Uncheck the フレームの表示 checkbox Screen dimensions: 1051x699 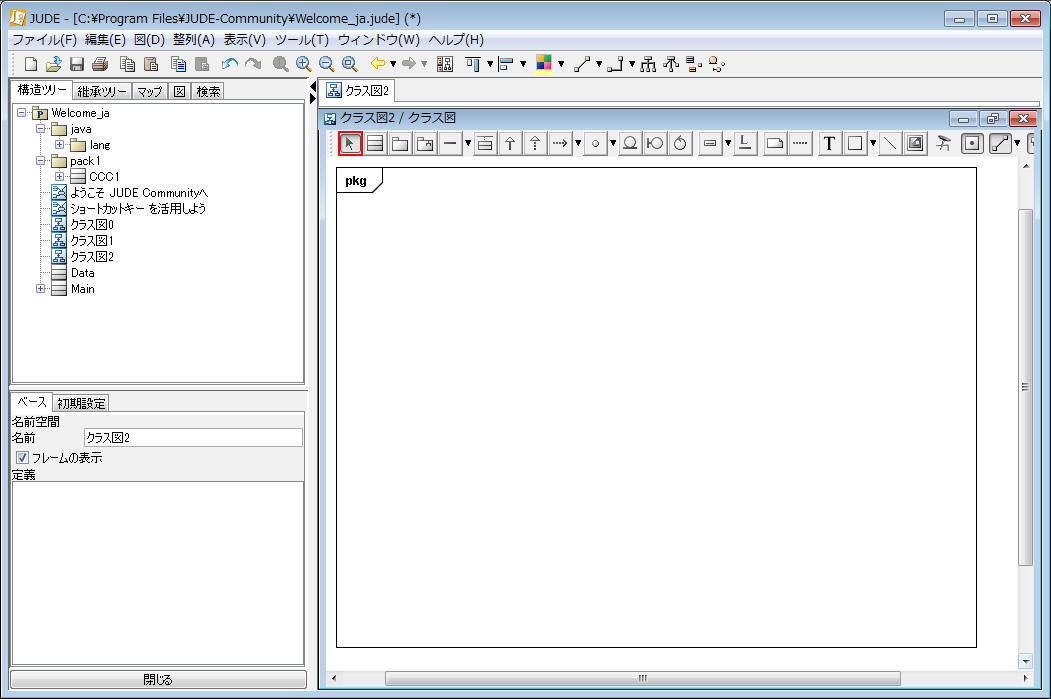(x=22, y=458)
